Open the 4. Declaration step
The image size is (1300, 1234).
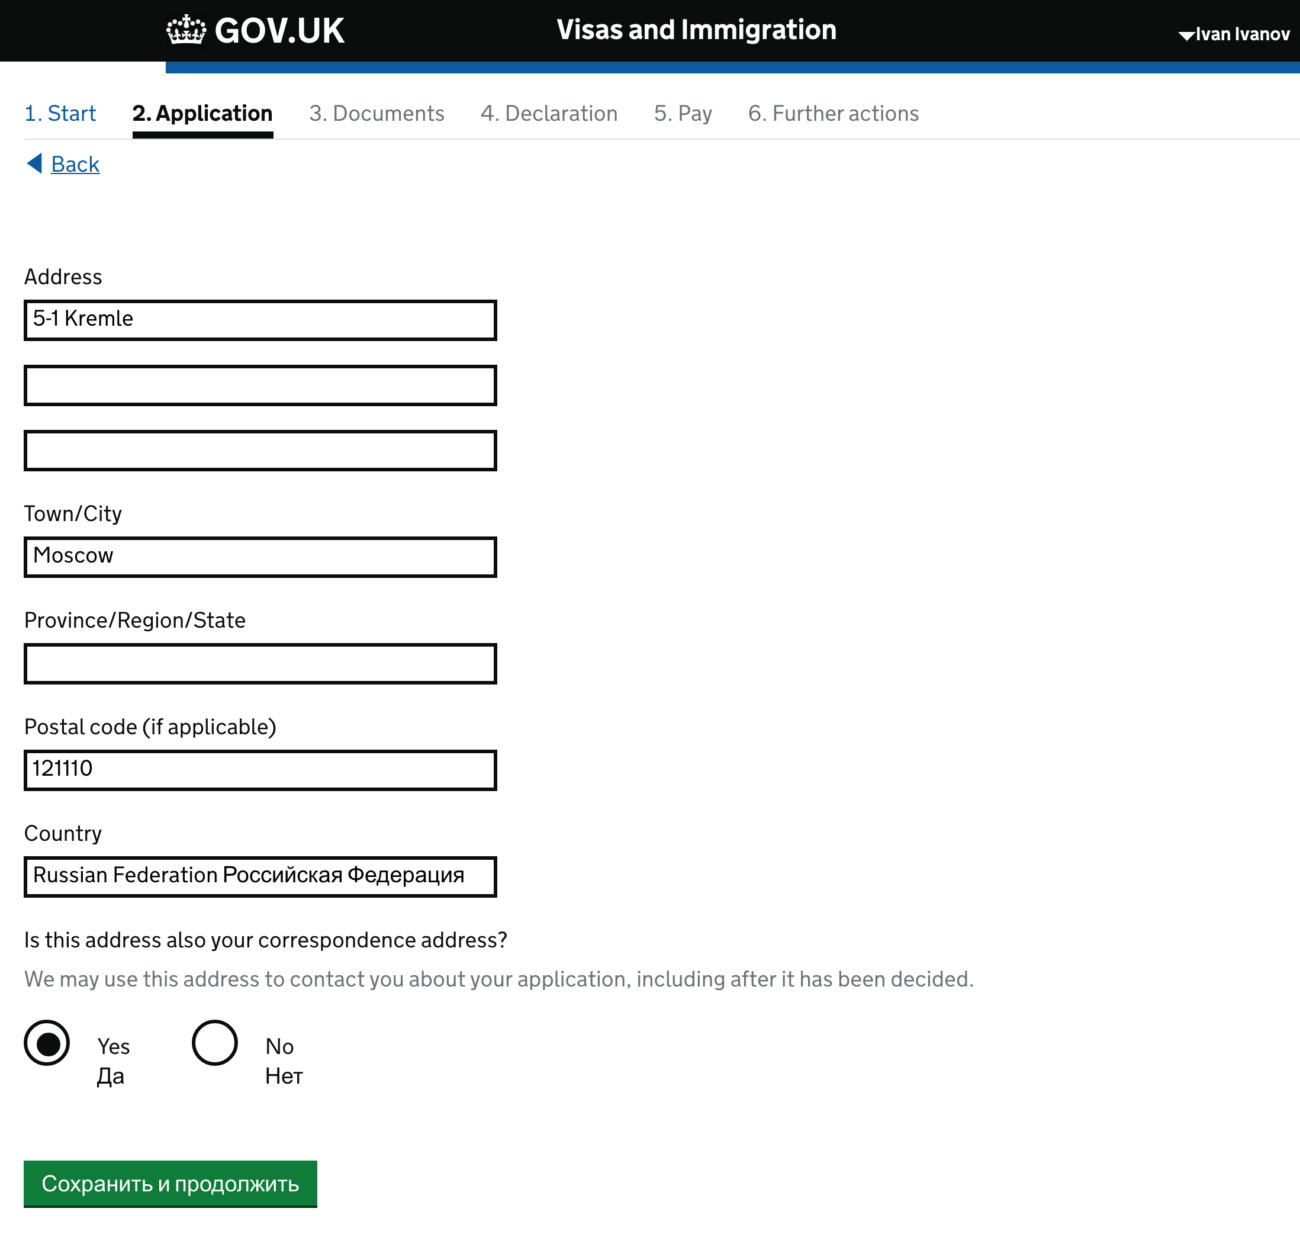pyautogui.click(x=549, y=113)
